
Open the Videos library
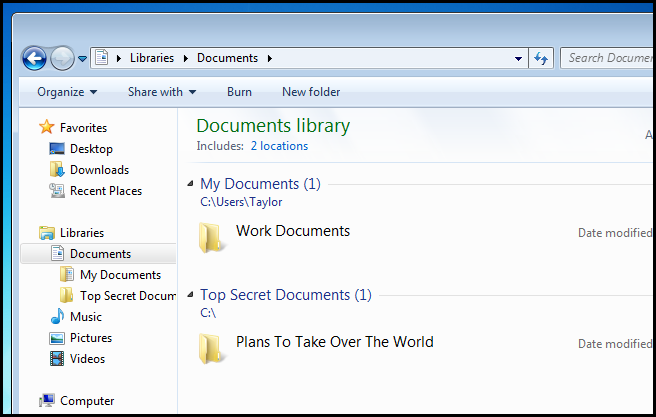(87, 358)
